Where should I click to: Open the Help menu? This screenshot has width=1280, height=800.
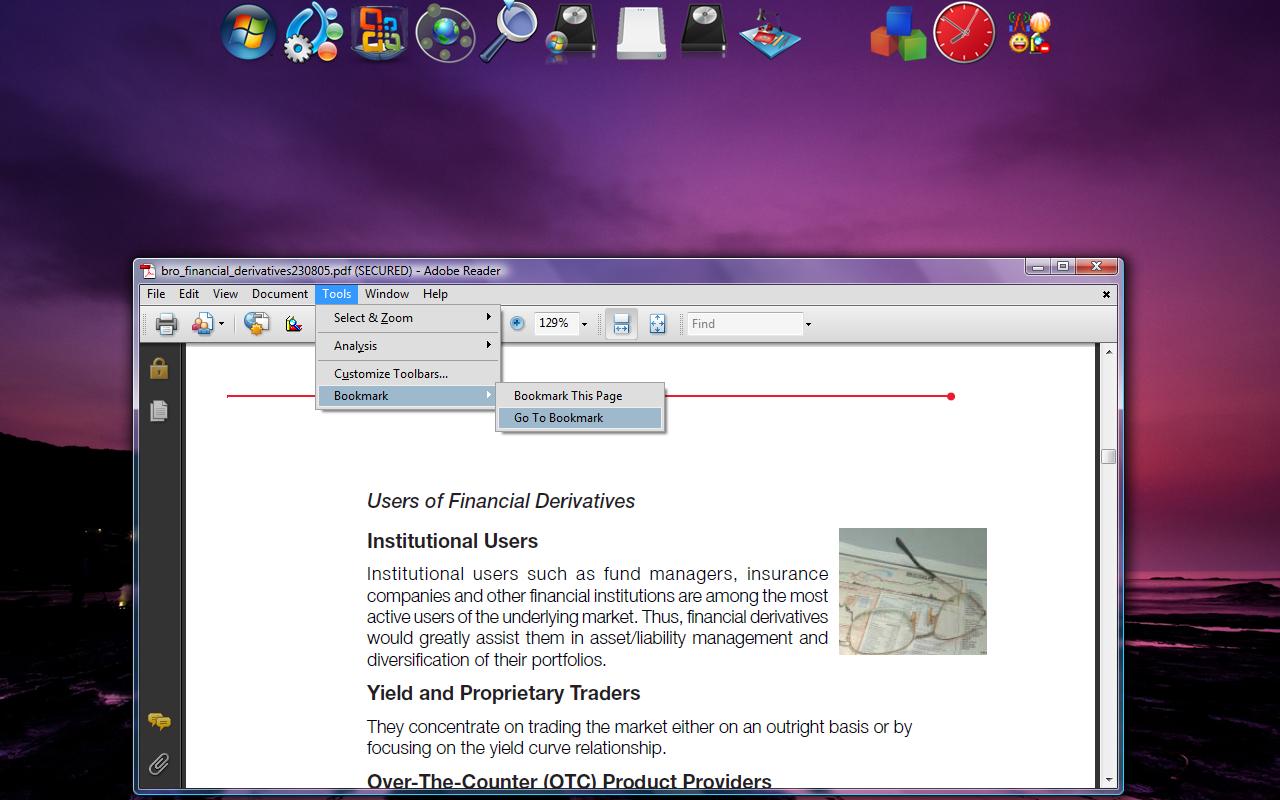tap(435, 294)
